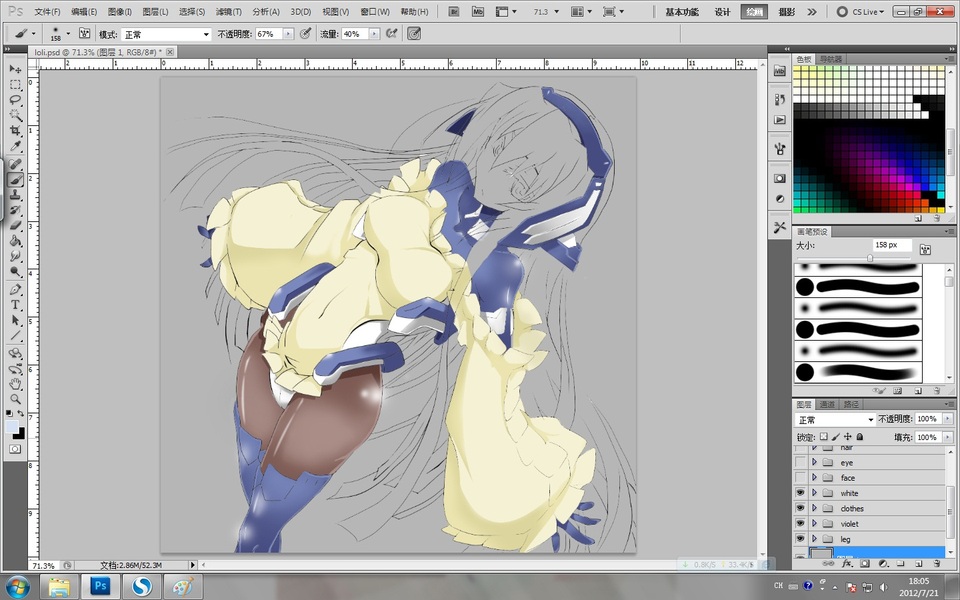
Task: Select the Brush tool in toolbox
Action: 15,179
